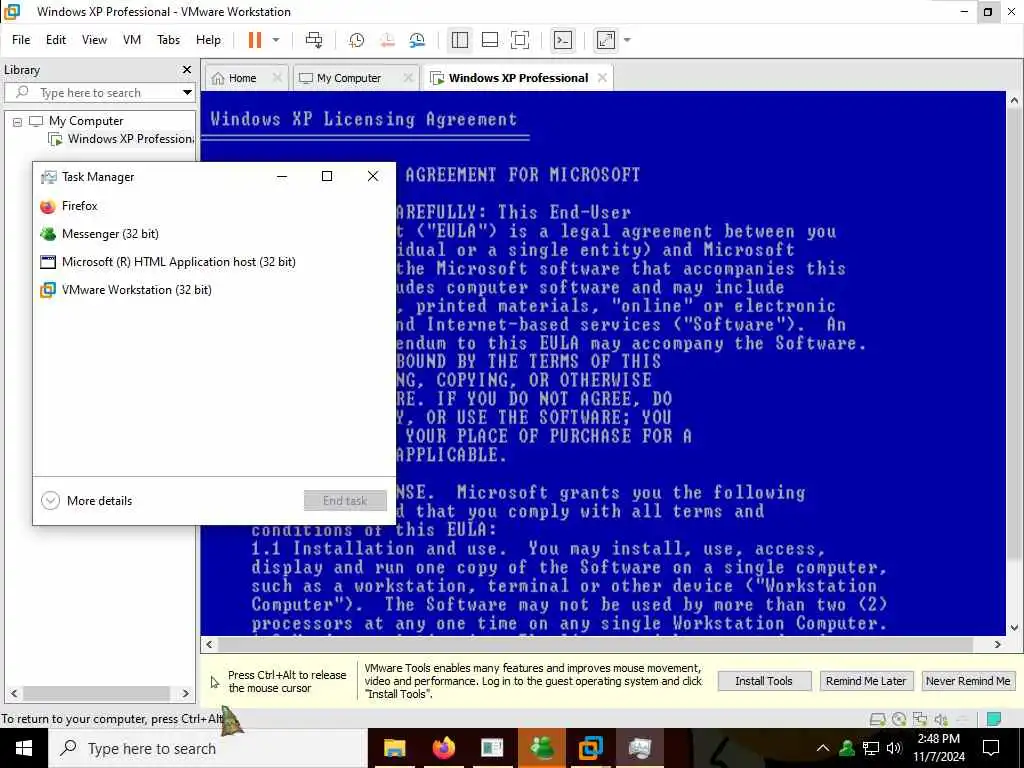1024x768 pixels.
Task: Click the system tray volume icon
Action: coord(895,748)
